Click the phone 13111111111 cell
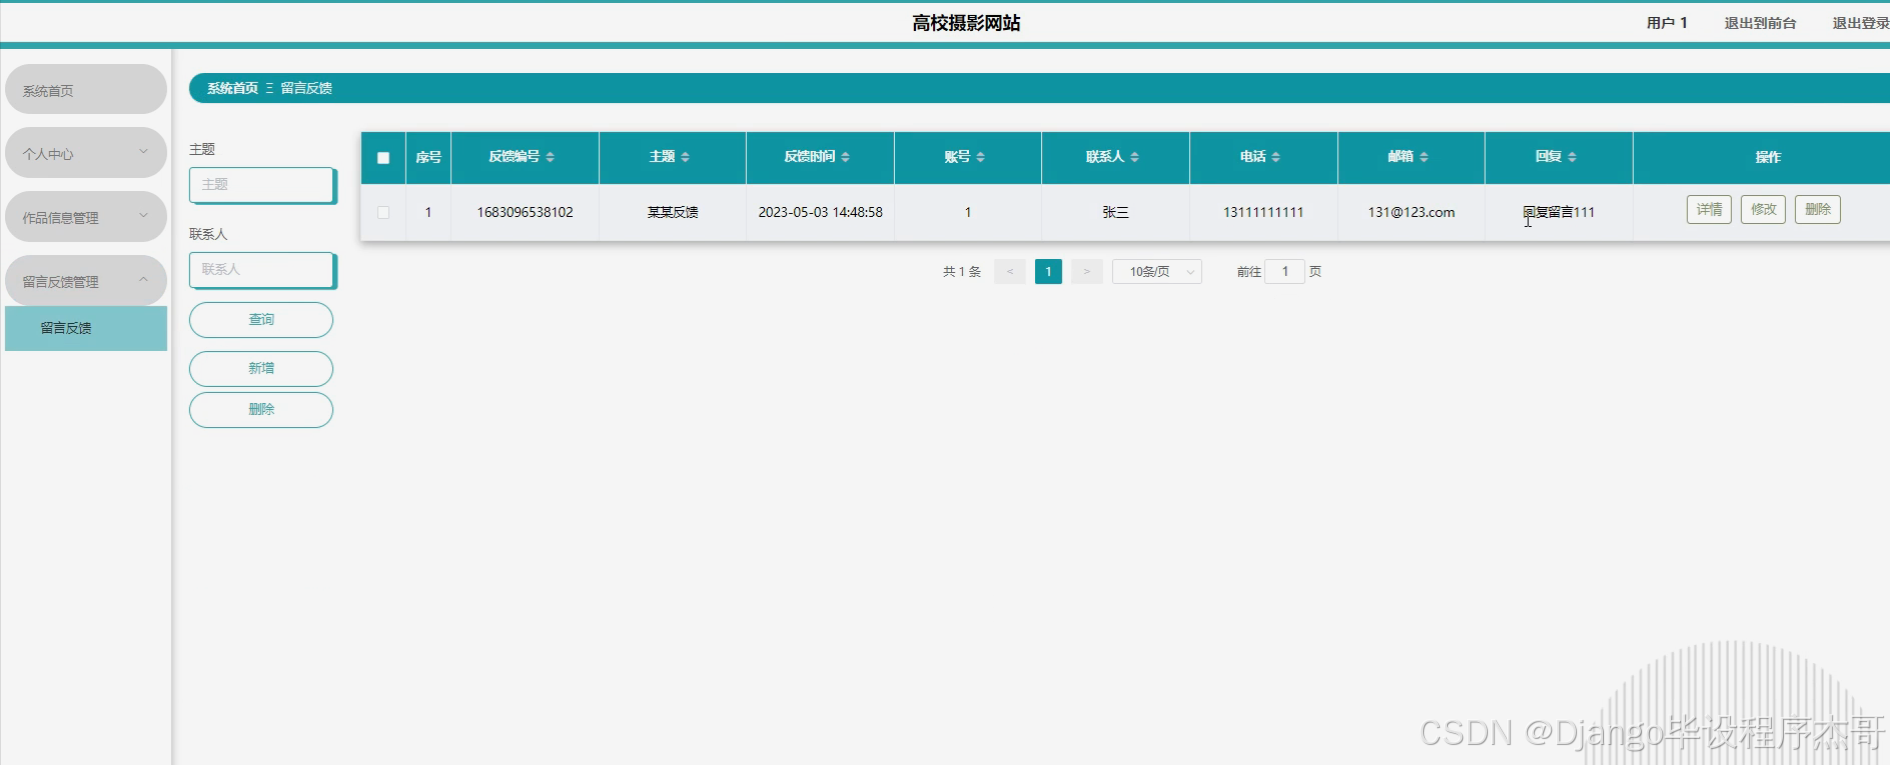The image size is (1890, 765). pyautogui.click(x=1263, y=212)
